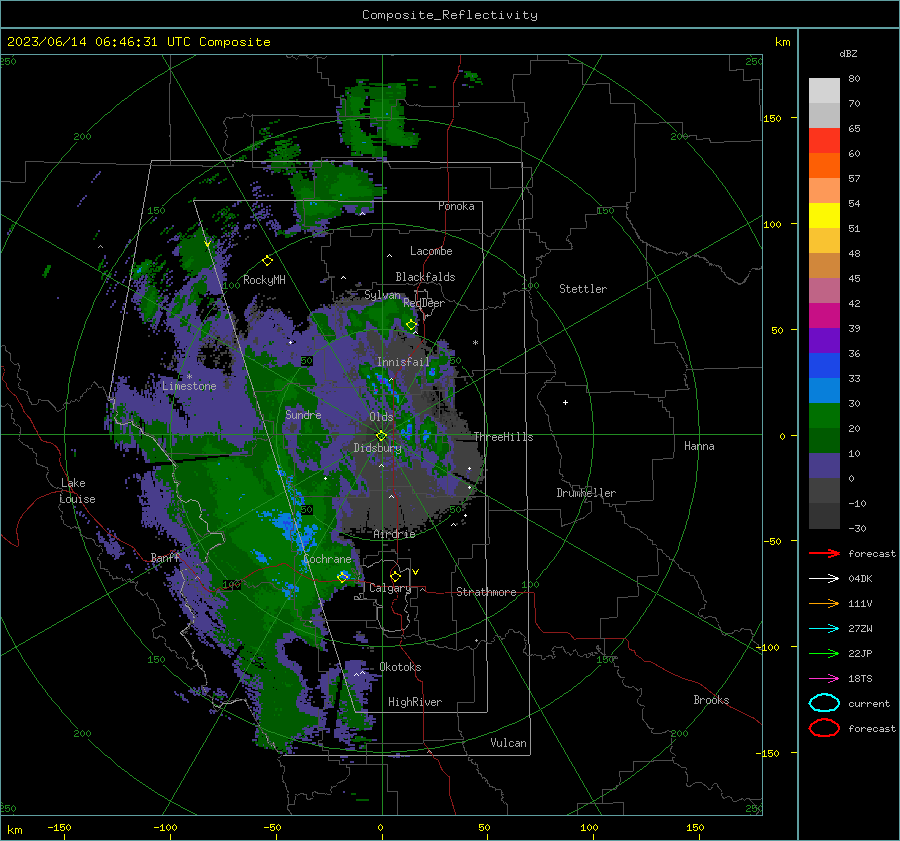Click the Olds city label
Screen dimensions: 900x841
point(381,417)
